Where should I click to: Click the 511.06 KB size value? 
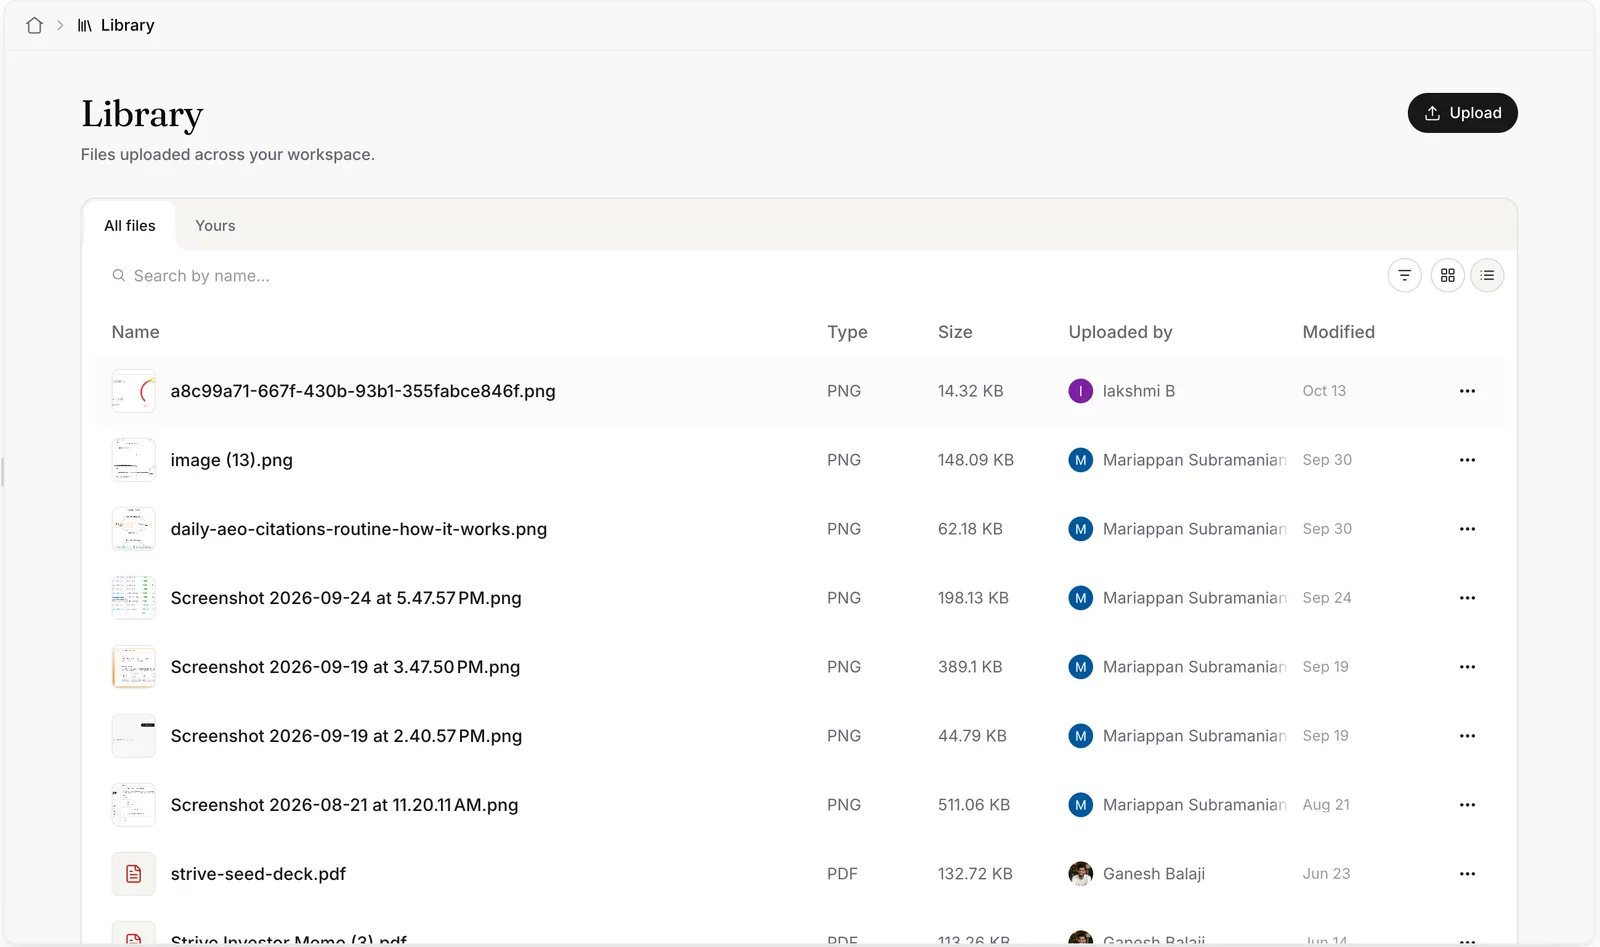(x=974, y=805)
